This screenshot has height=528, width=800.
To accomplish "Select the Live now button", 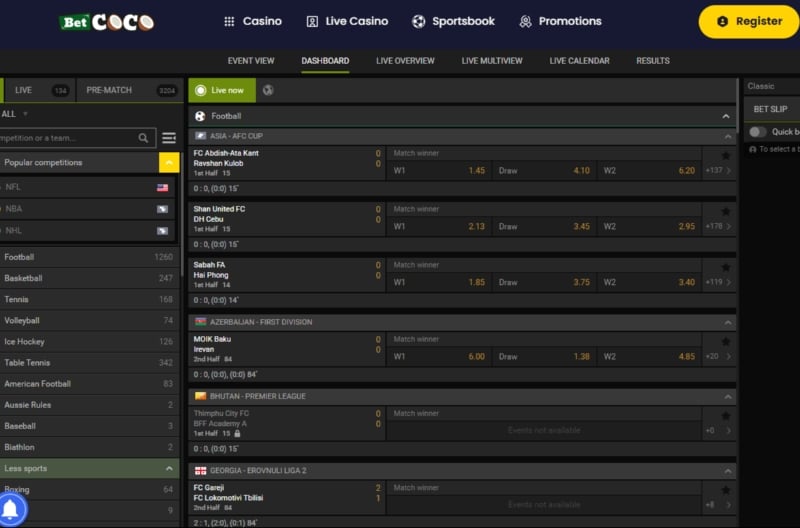I will pyautogui.click(x=222, y=90).
